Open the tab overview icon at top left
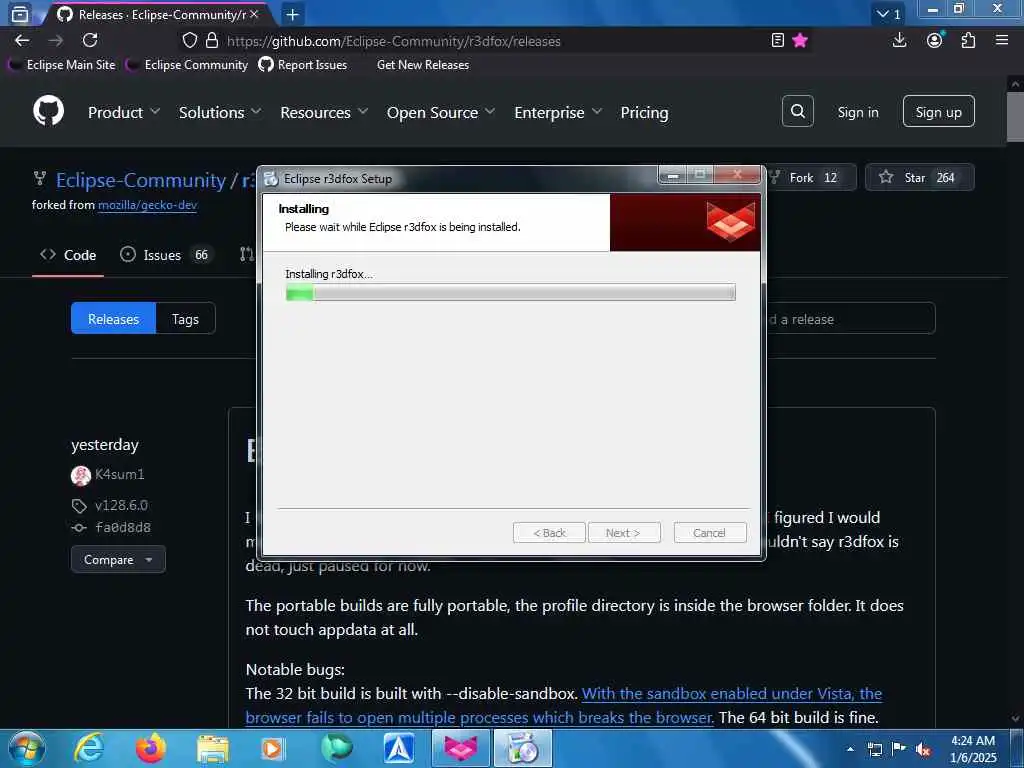 [x=20, y=14]
